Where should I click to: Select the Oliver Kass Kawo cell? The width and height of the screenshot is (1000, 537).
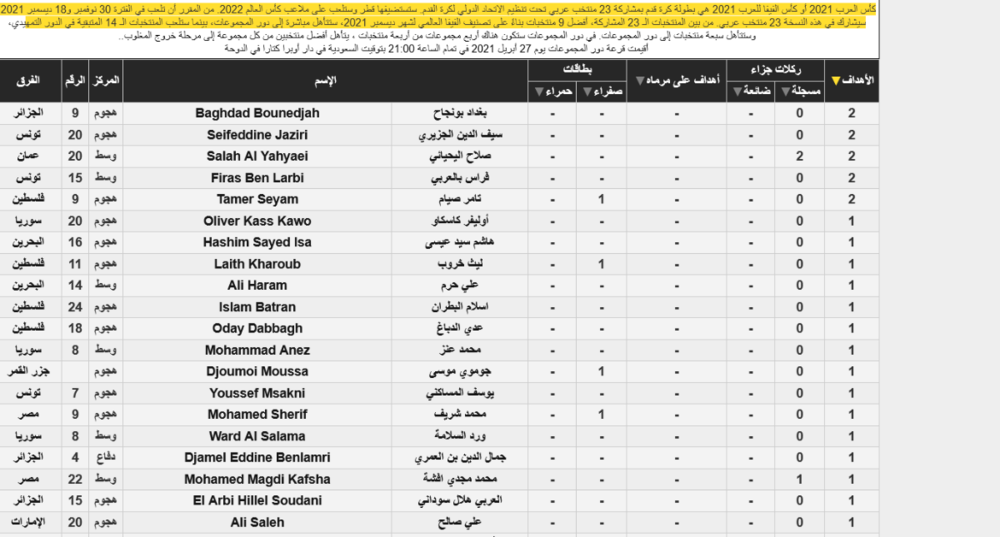point(257,221)
